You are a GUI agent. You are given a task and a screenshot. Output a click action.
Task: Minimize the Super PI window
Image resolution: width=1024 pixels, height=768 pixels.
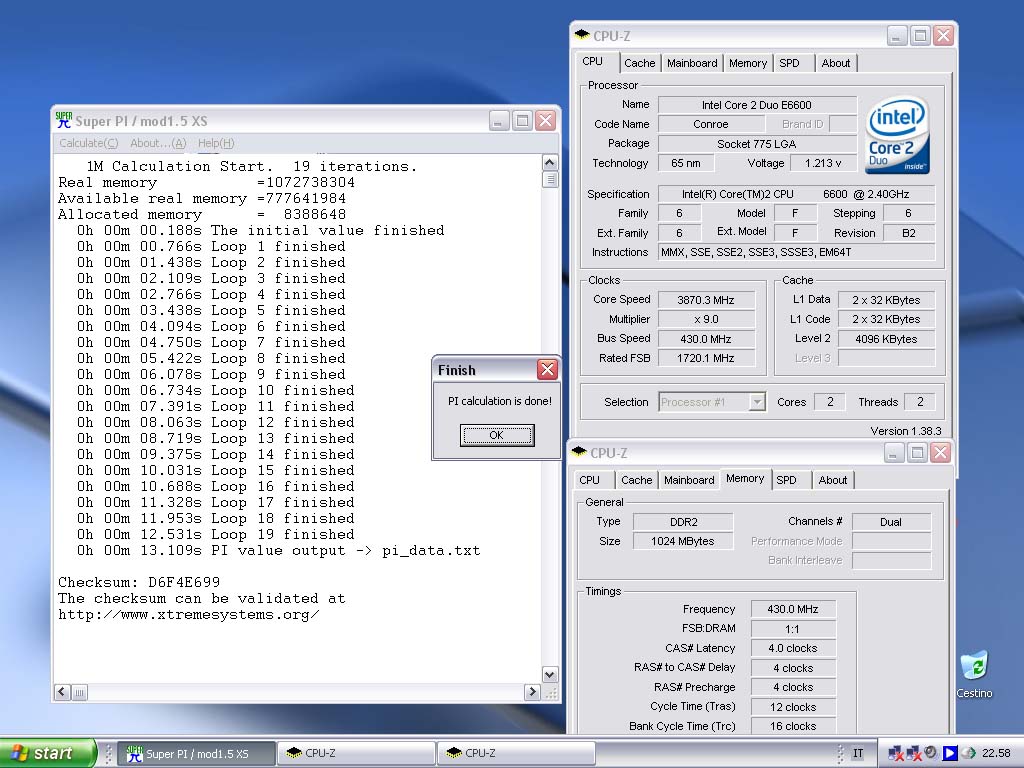point(499,121)
